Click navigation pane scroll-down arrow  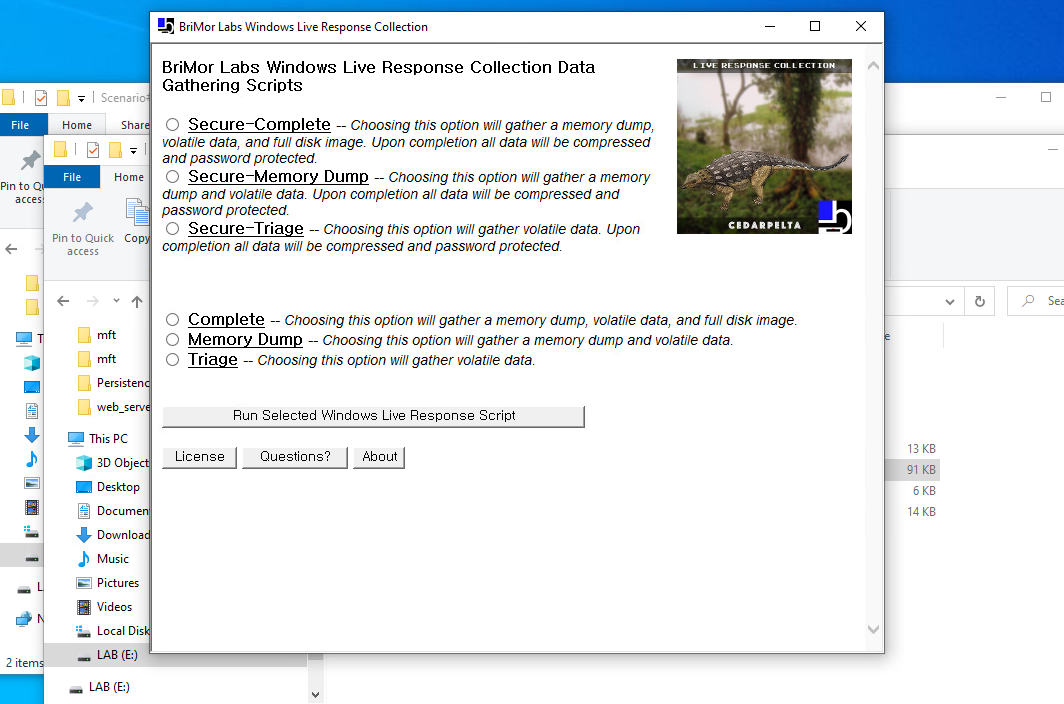coord(316,694)
